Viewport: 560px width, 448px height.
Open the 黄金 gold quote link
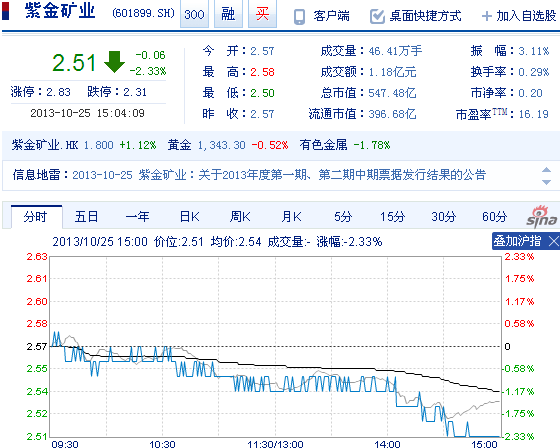(x=179, y=145)
